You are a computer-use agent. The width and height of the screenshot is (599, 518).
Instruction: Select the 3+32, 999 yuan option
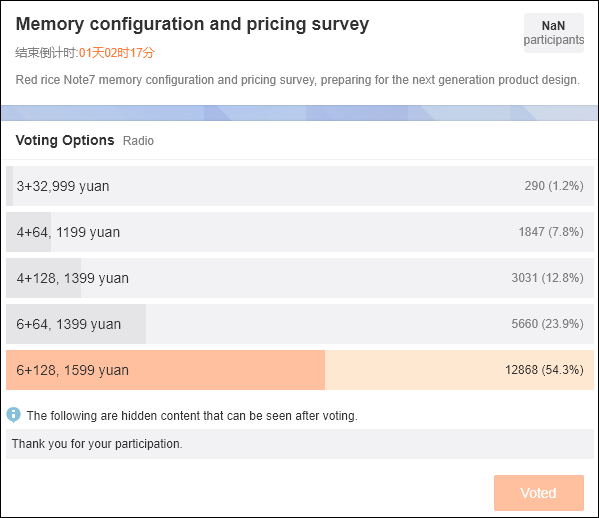tap(300, 186)
